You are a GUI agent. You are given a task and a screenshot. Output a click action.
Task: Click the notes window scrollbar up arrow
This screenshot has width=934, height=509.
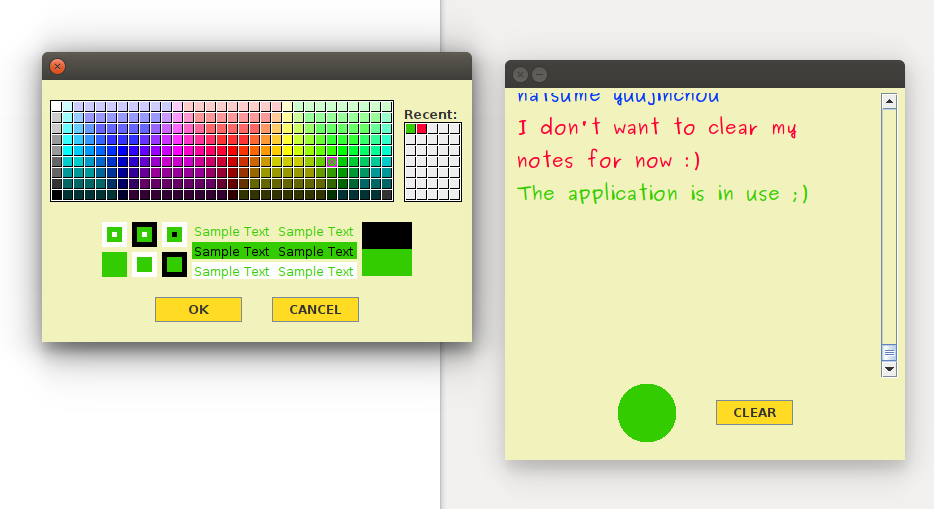coord(889,101)
